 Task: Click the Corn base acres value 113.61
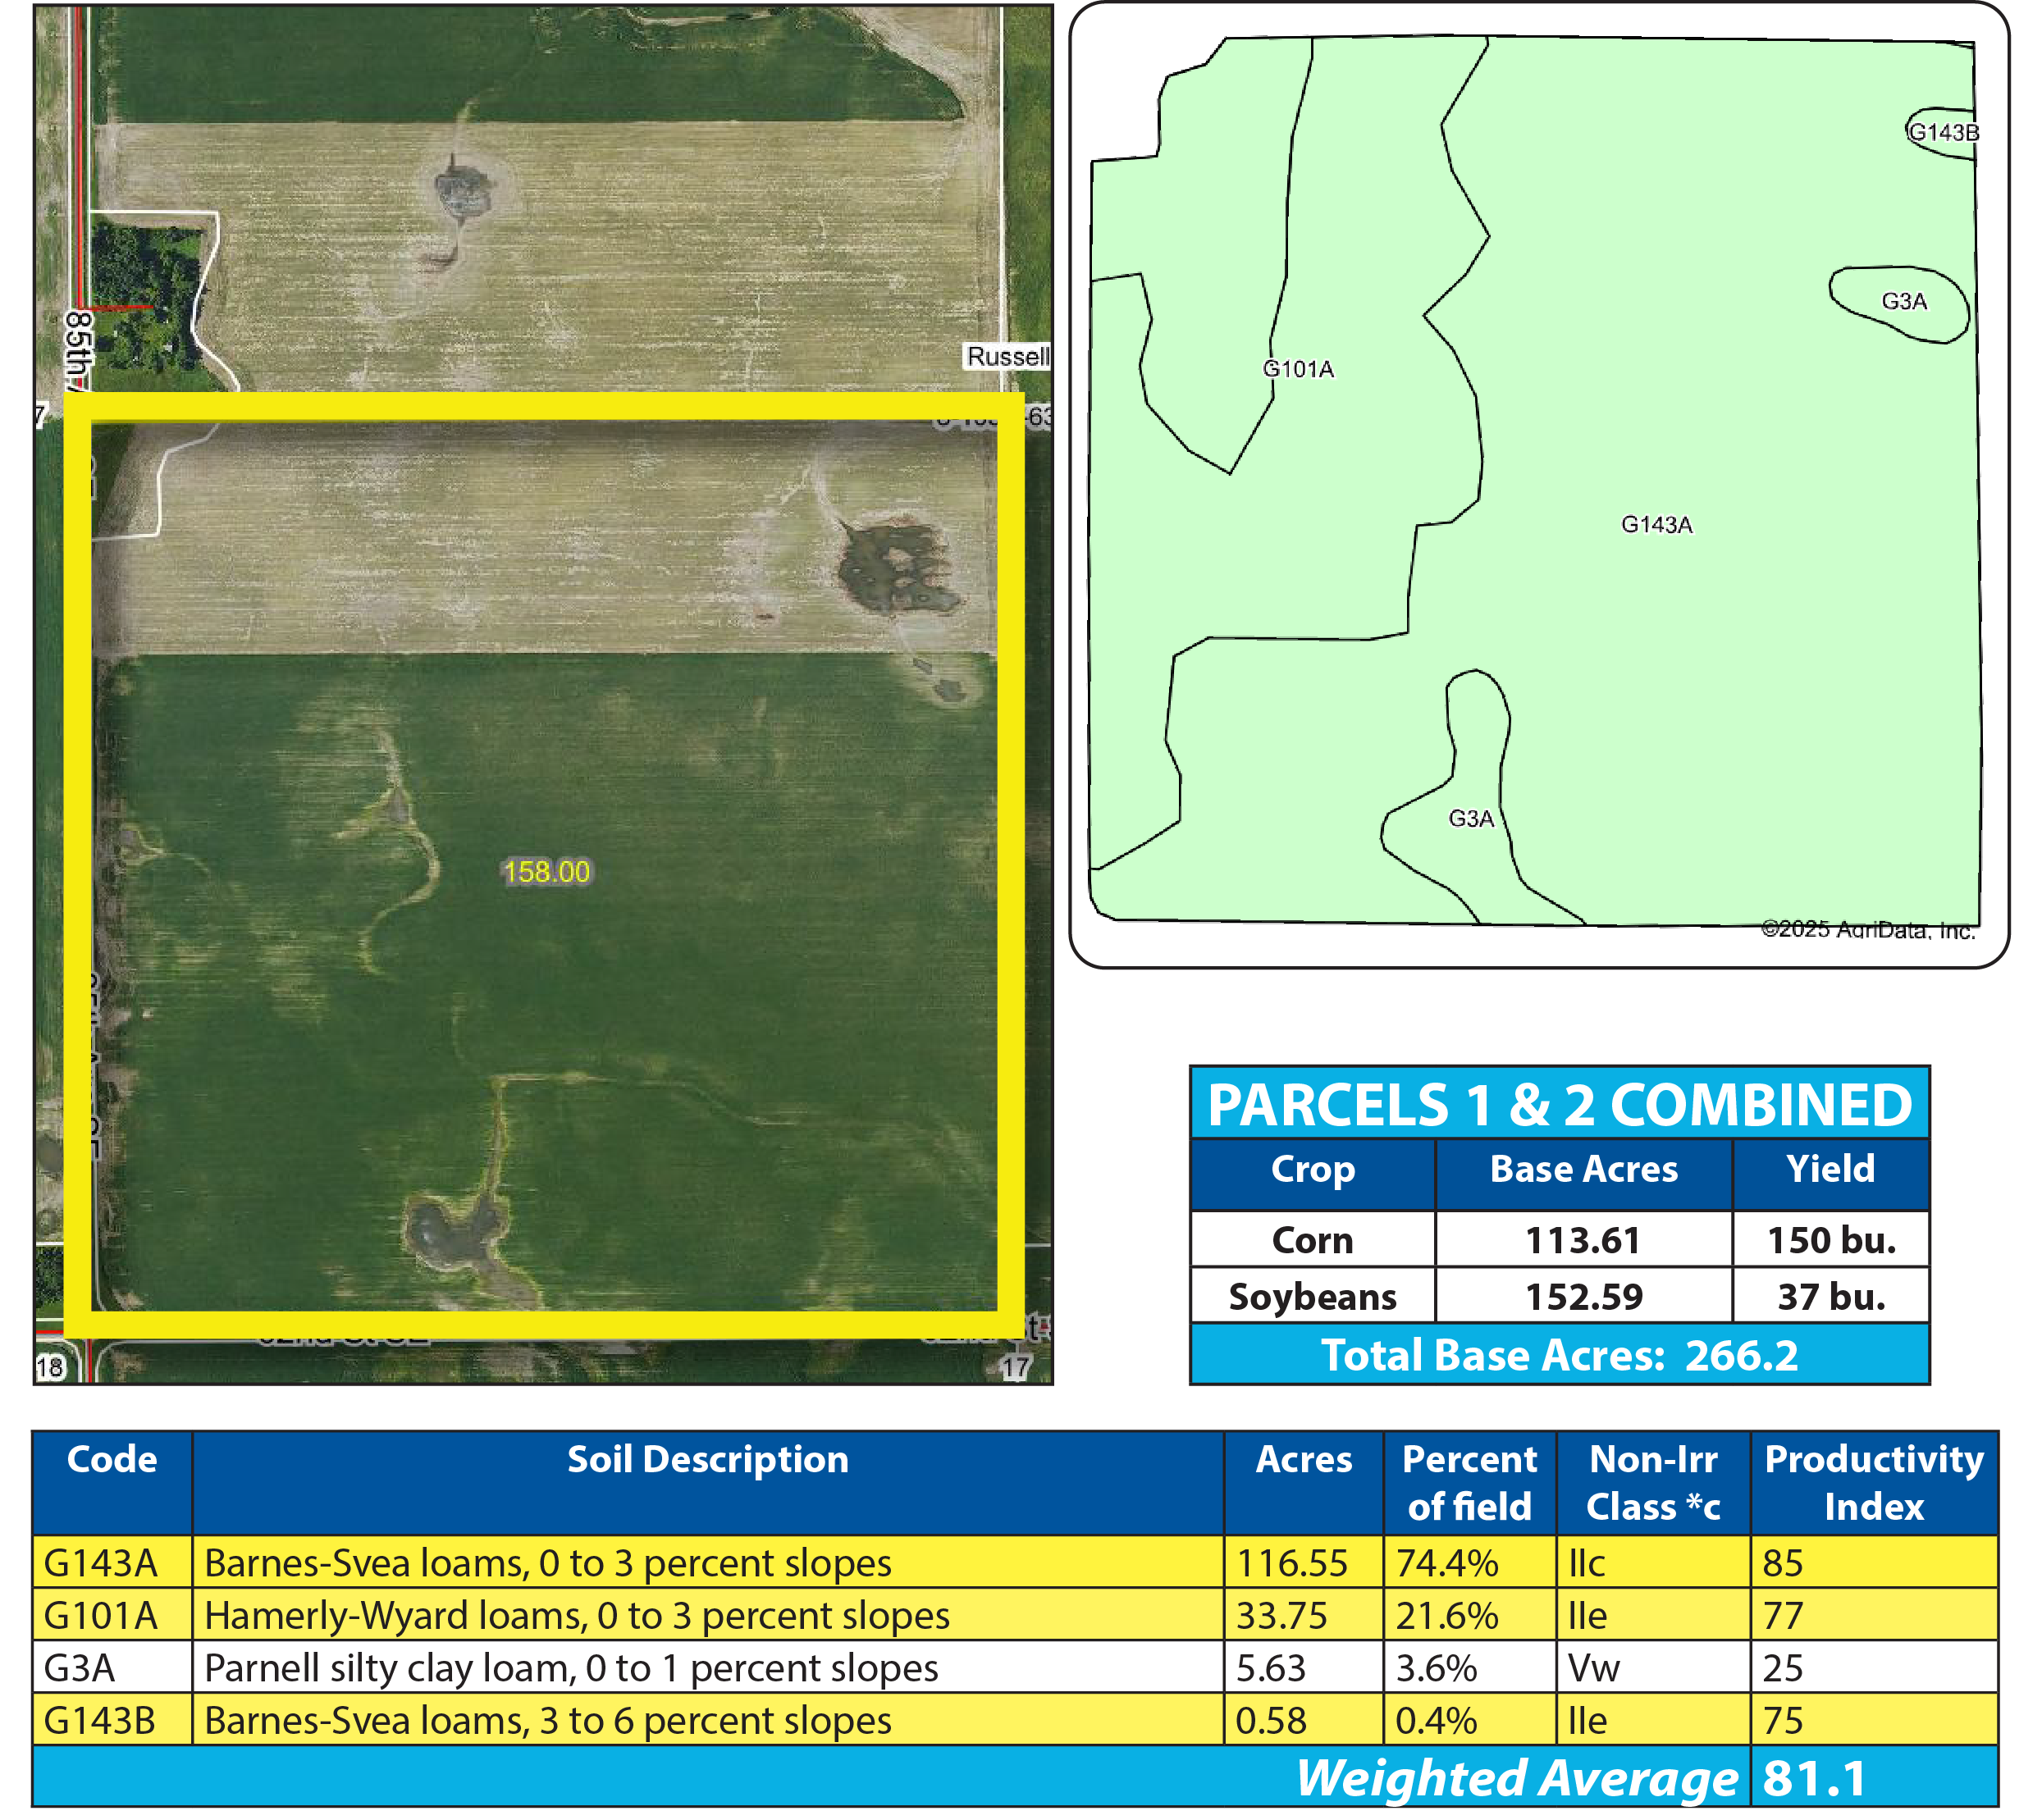[1583, 1241]
